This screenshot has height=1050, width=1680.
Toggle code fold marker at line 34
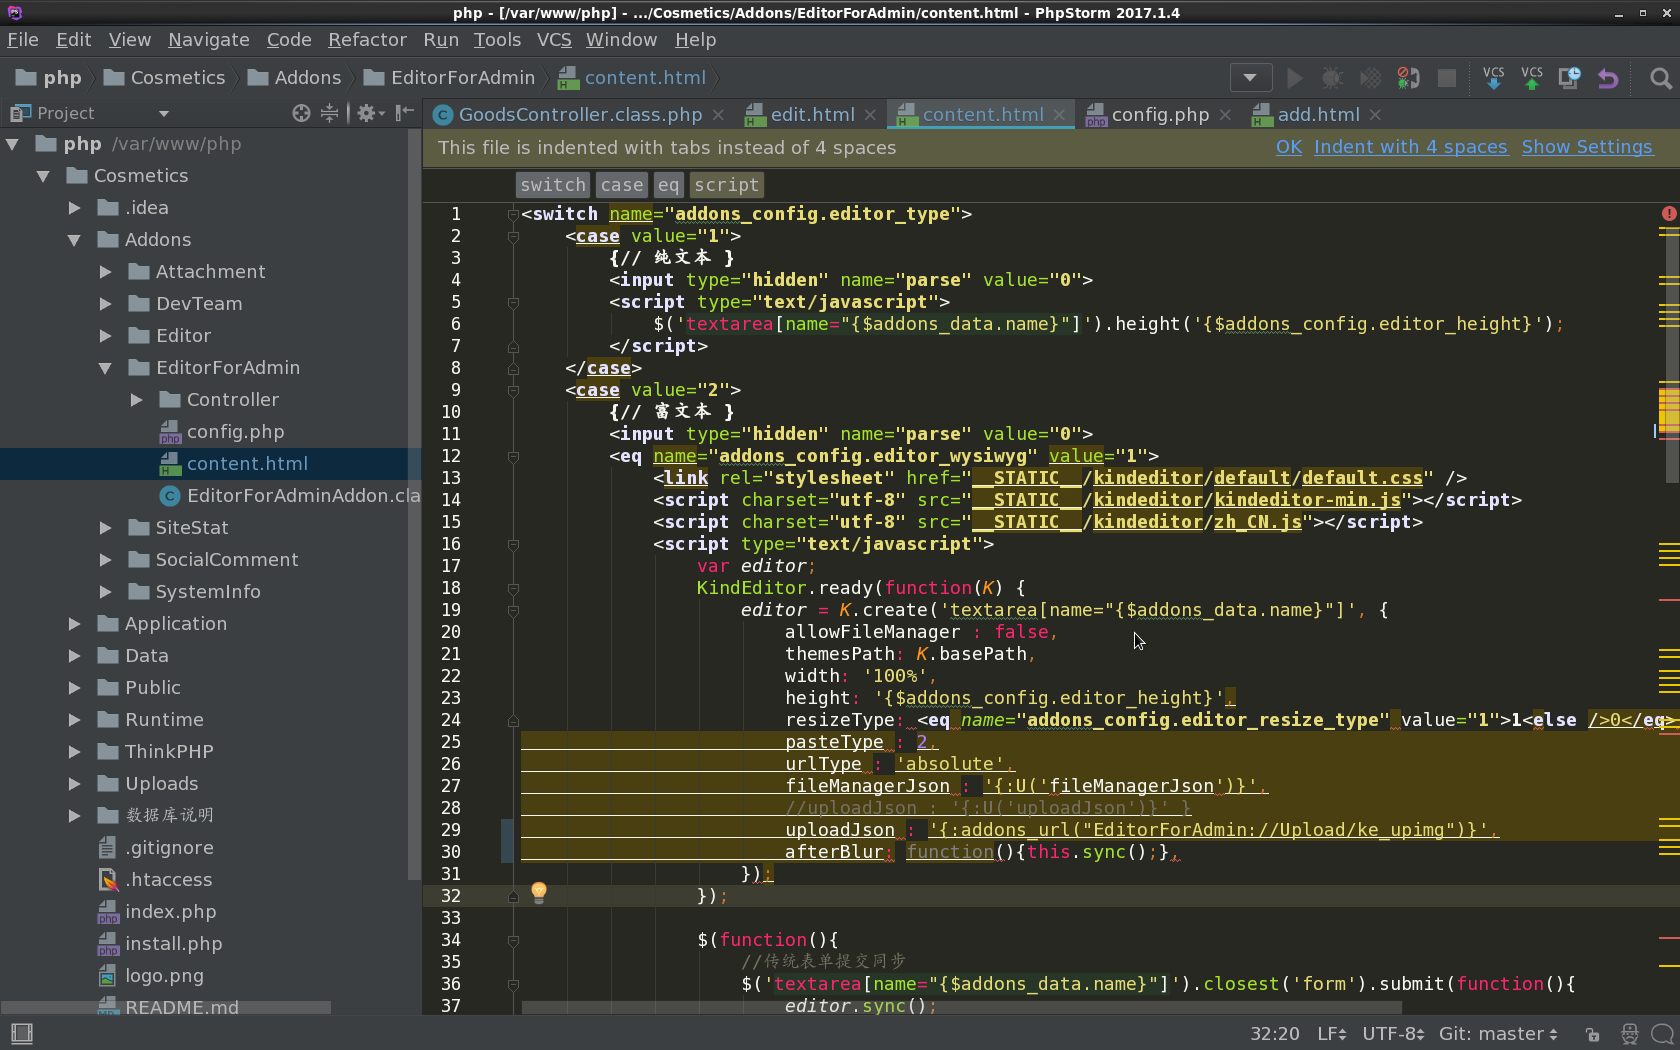pyautogui.click(x=513, y=940)
